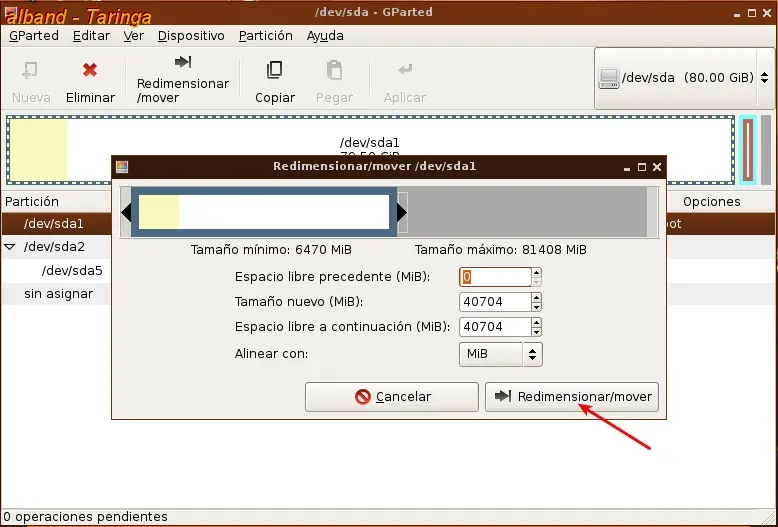Click the partition bar in the resize dialog

coord(264,212)
